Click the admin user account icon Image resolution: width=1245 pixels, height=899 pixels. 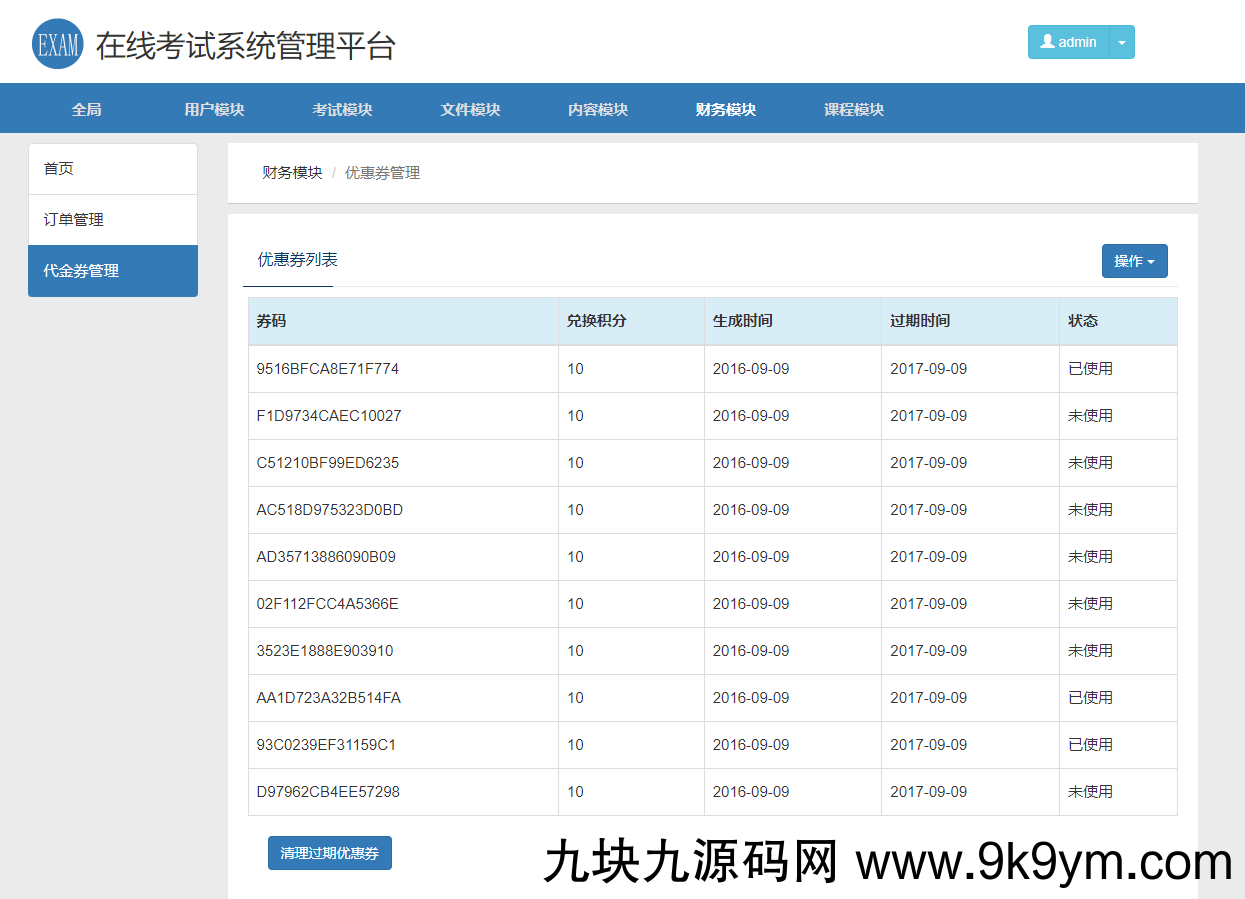1045,42
